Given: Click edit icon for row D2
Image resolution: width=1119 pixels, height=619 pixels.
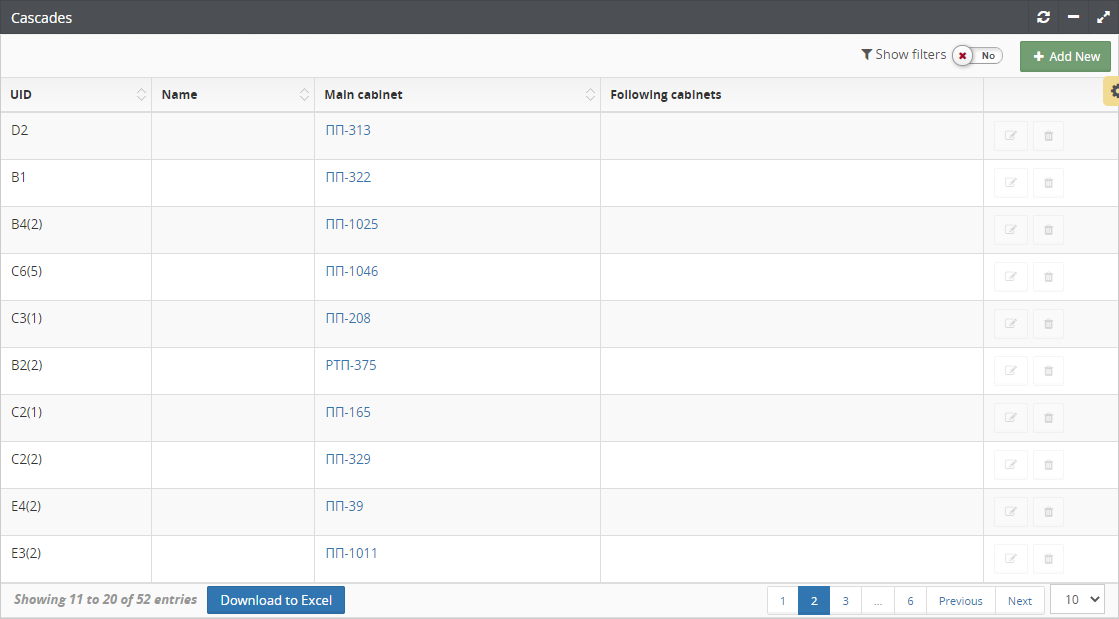Looking at the screenshot, I should [1010, 136].
